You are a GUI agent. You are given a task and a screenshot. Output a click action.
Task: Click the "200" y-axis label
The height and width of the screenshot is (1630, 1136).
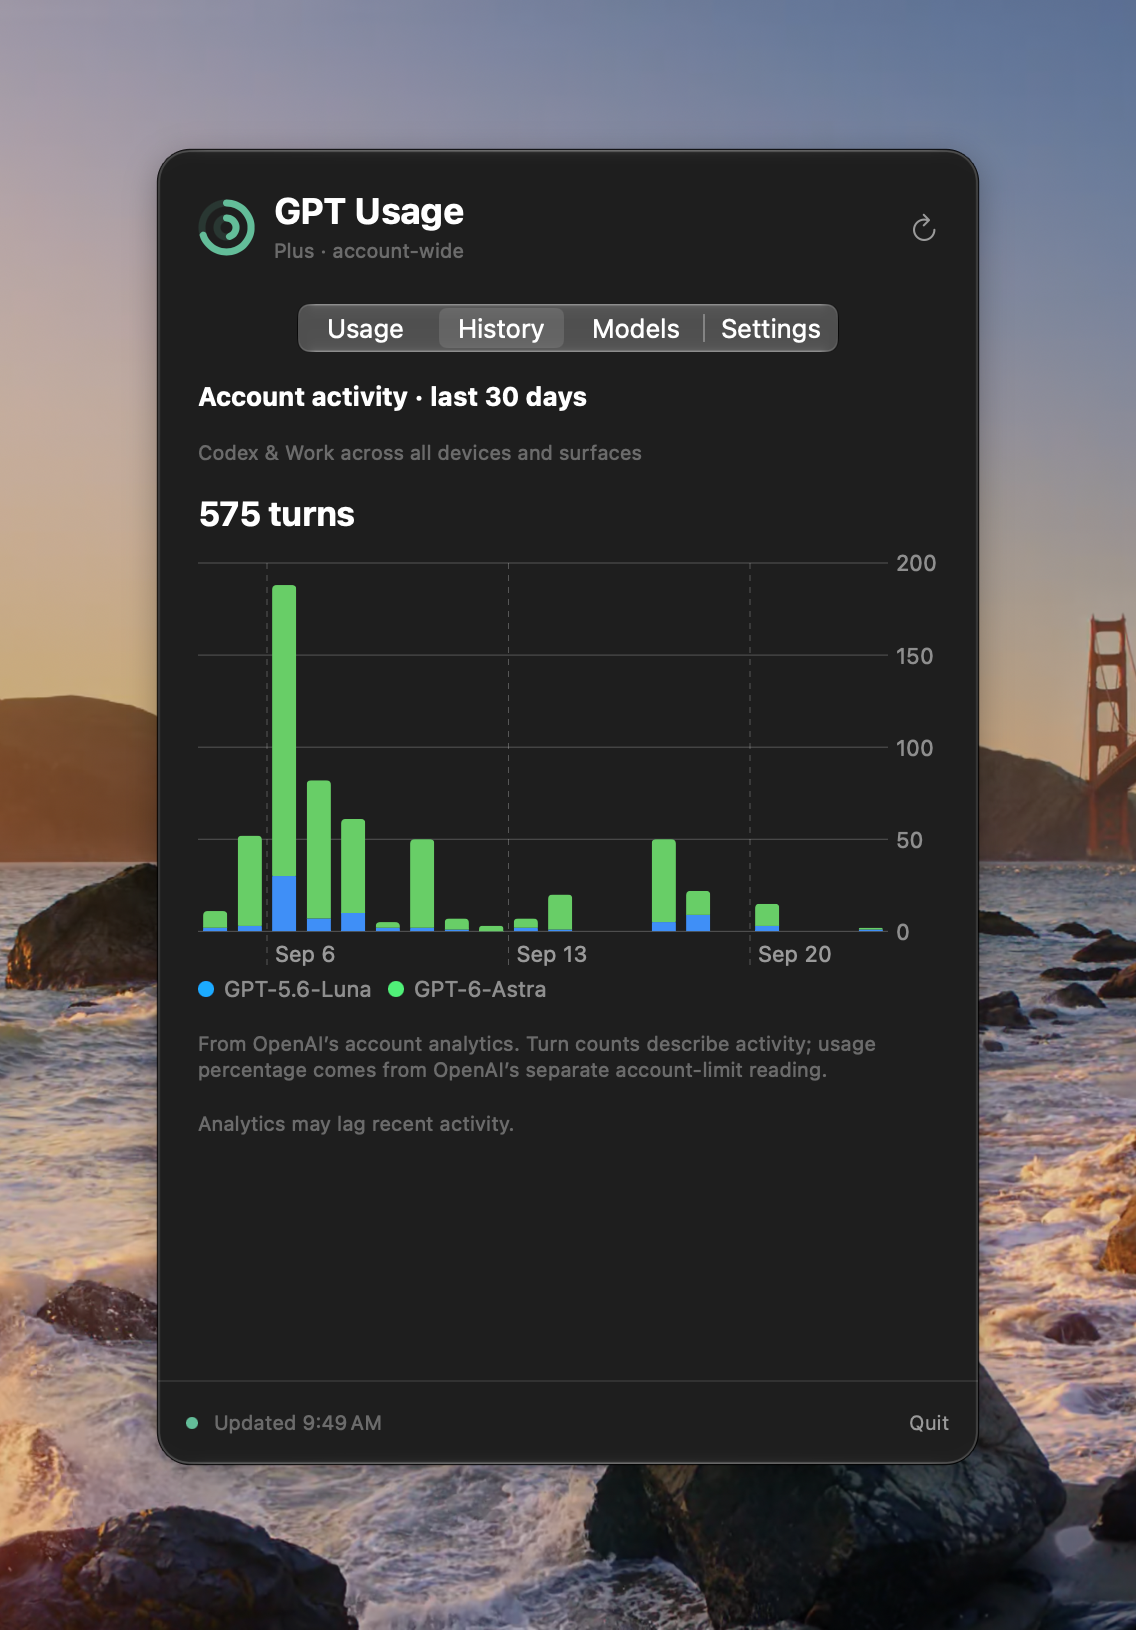(916, 563)
